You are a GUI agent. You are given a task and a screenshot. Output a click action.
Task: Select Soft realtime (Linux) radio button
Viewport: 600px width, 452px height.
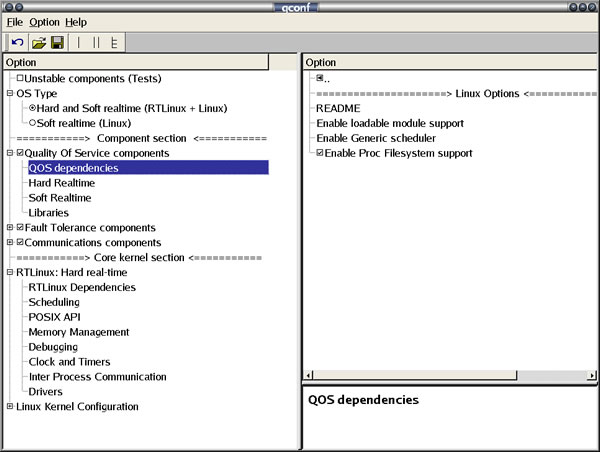(x=32, y=123)
